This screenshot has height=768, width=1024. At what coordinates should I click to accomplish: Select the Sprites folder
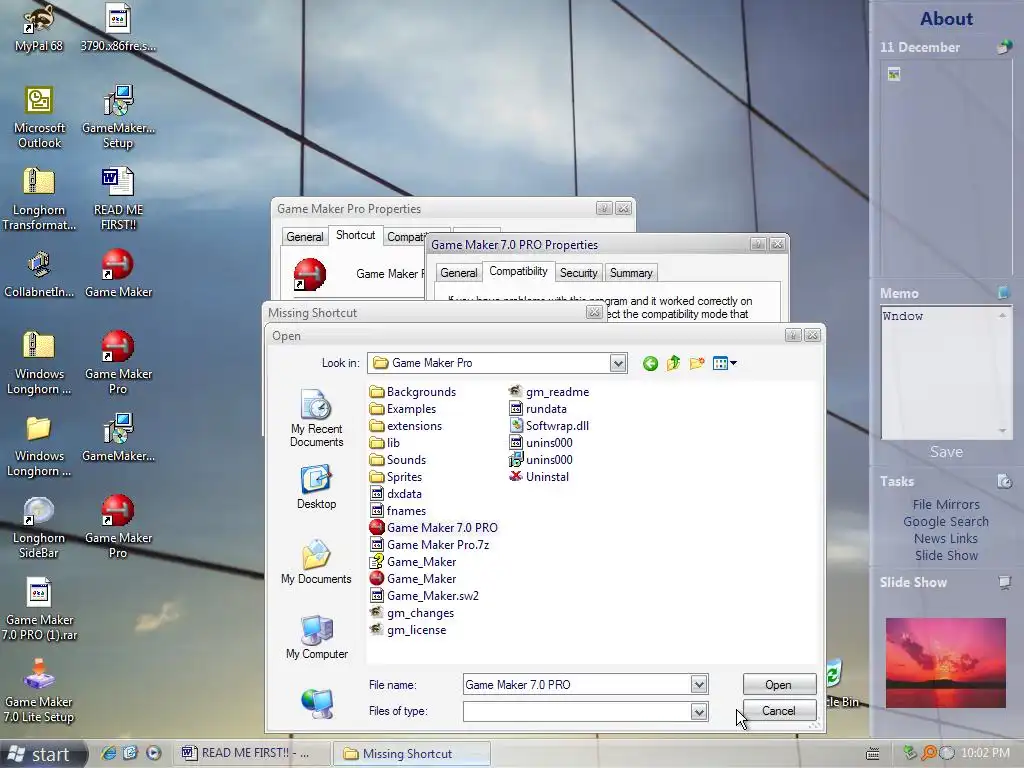396,477
